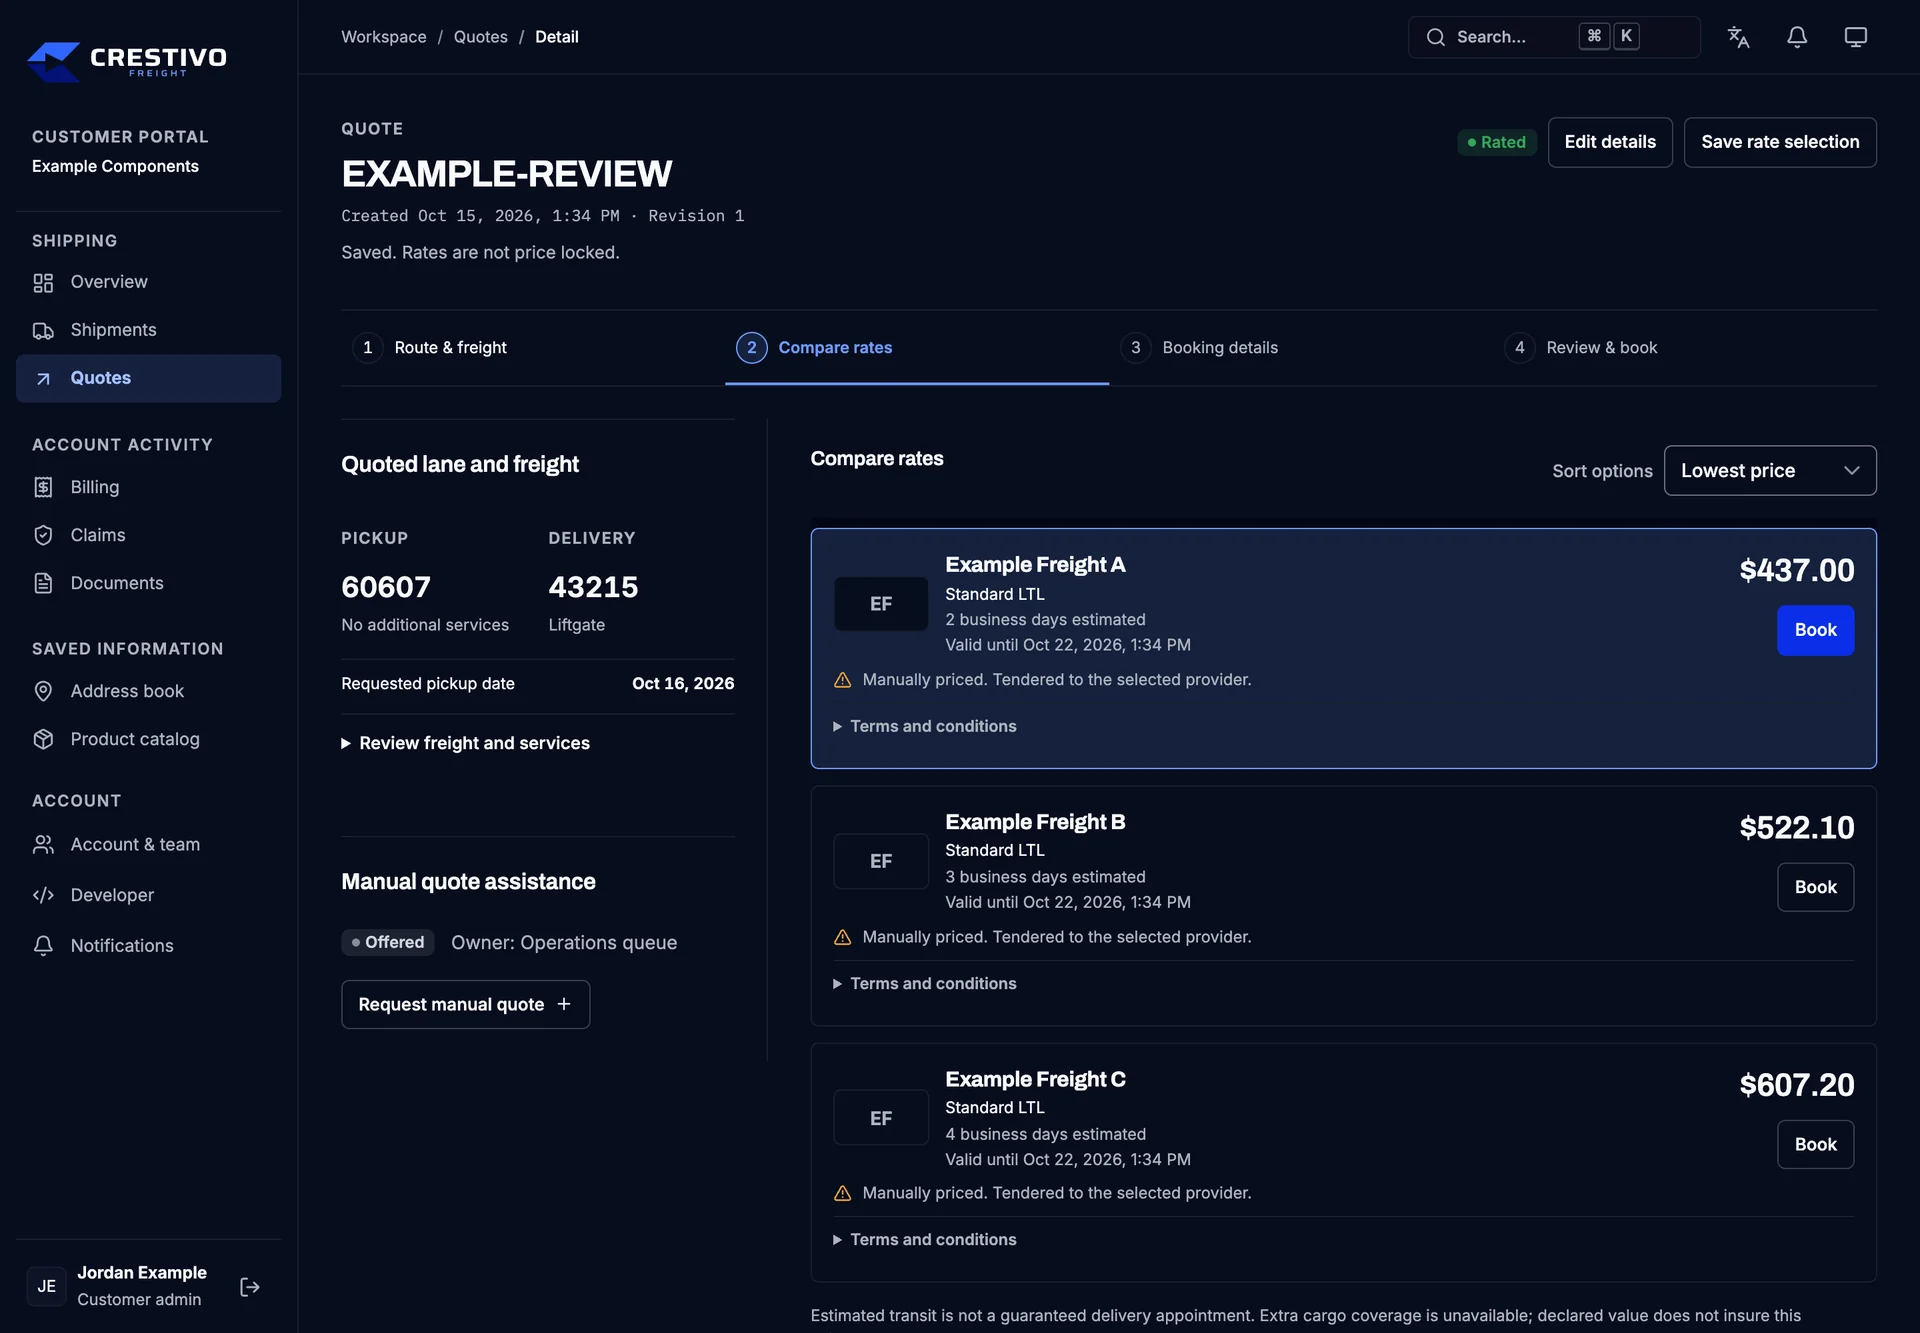
Task: Click the display theme monitor icon
Action: coord(1856,37)
